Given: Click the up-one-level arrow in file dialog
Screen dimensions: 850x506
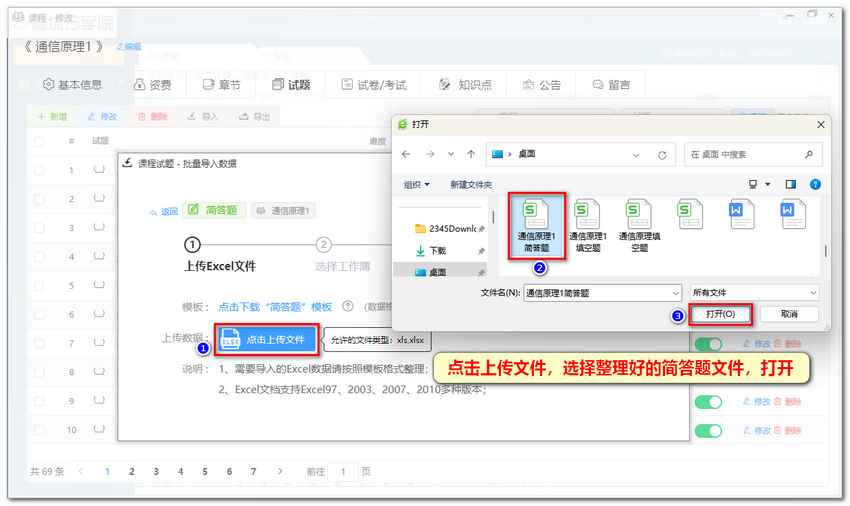Looking at the screenshot, I should pos(470,155).
